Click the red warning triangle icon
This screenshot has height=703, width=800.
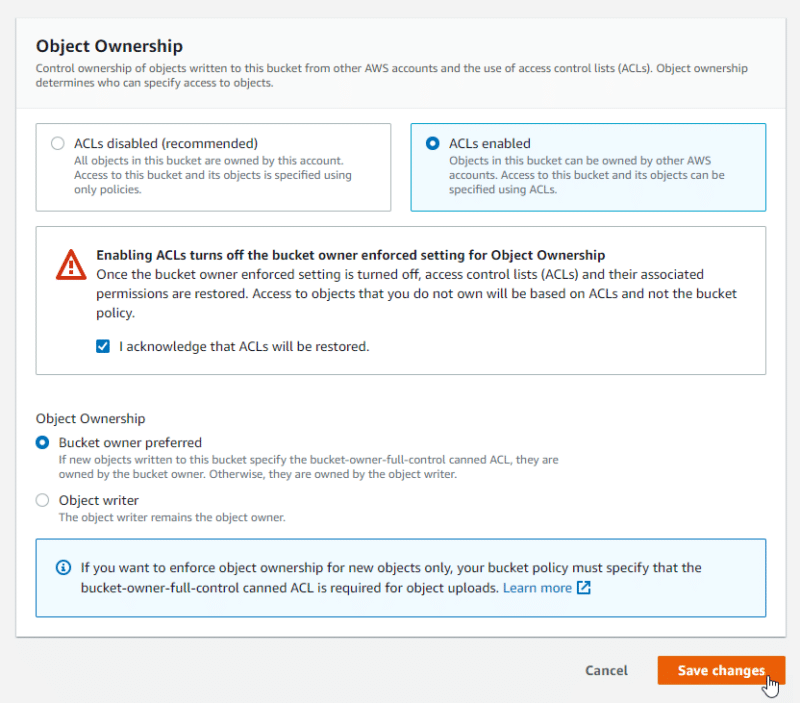71,265
